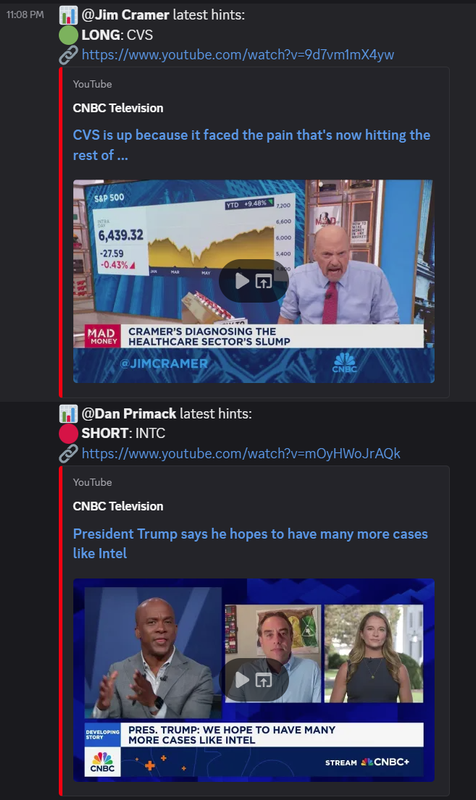Click the @Dan Primack mention

tap(129, 414)
